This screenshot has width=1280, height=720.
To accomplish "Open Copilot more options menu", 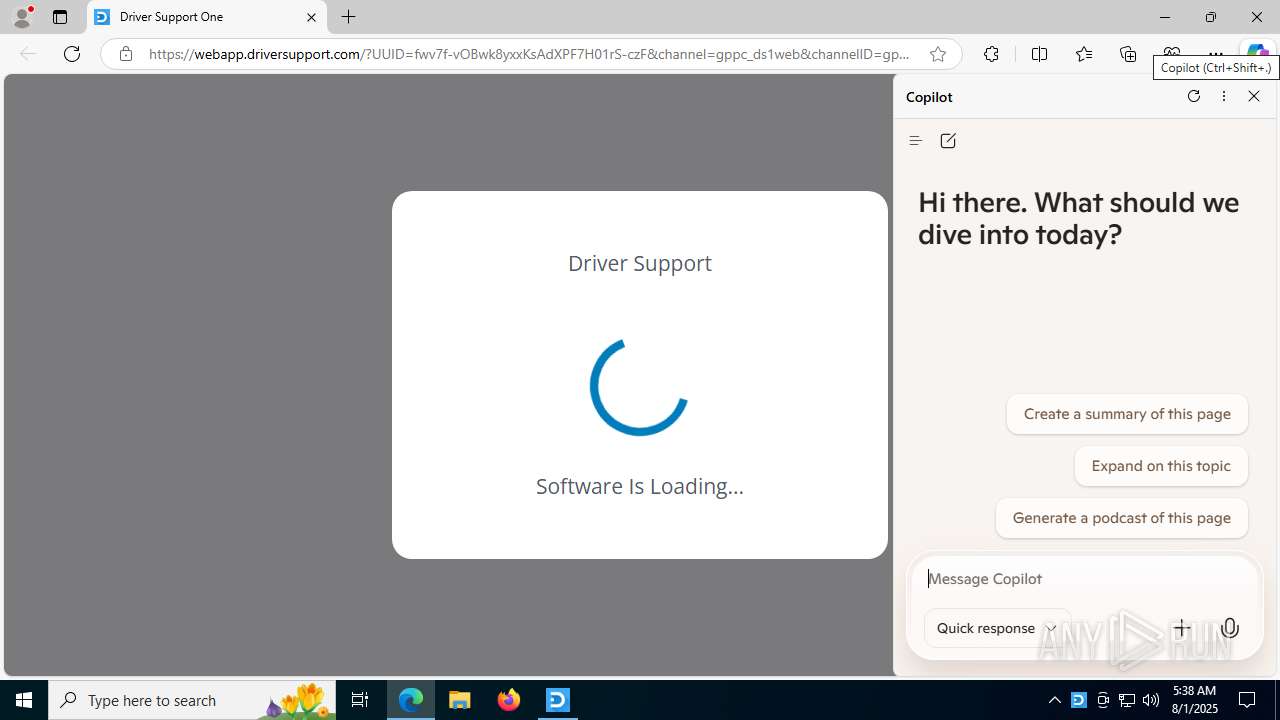I will pyautogui.click(x=1223, y=96).
